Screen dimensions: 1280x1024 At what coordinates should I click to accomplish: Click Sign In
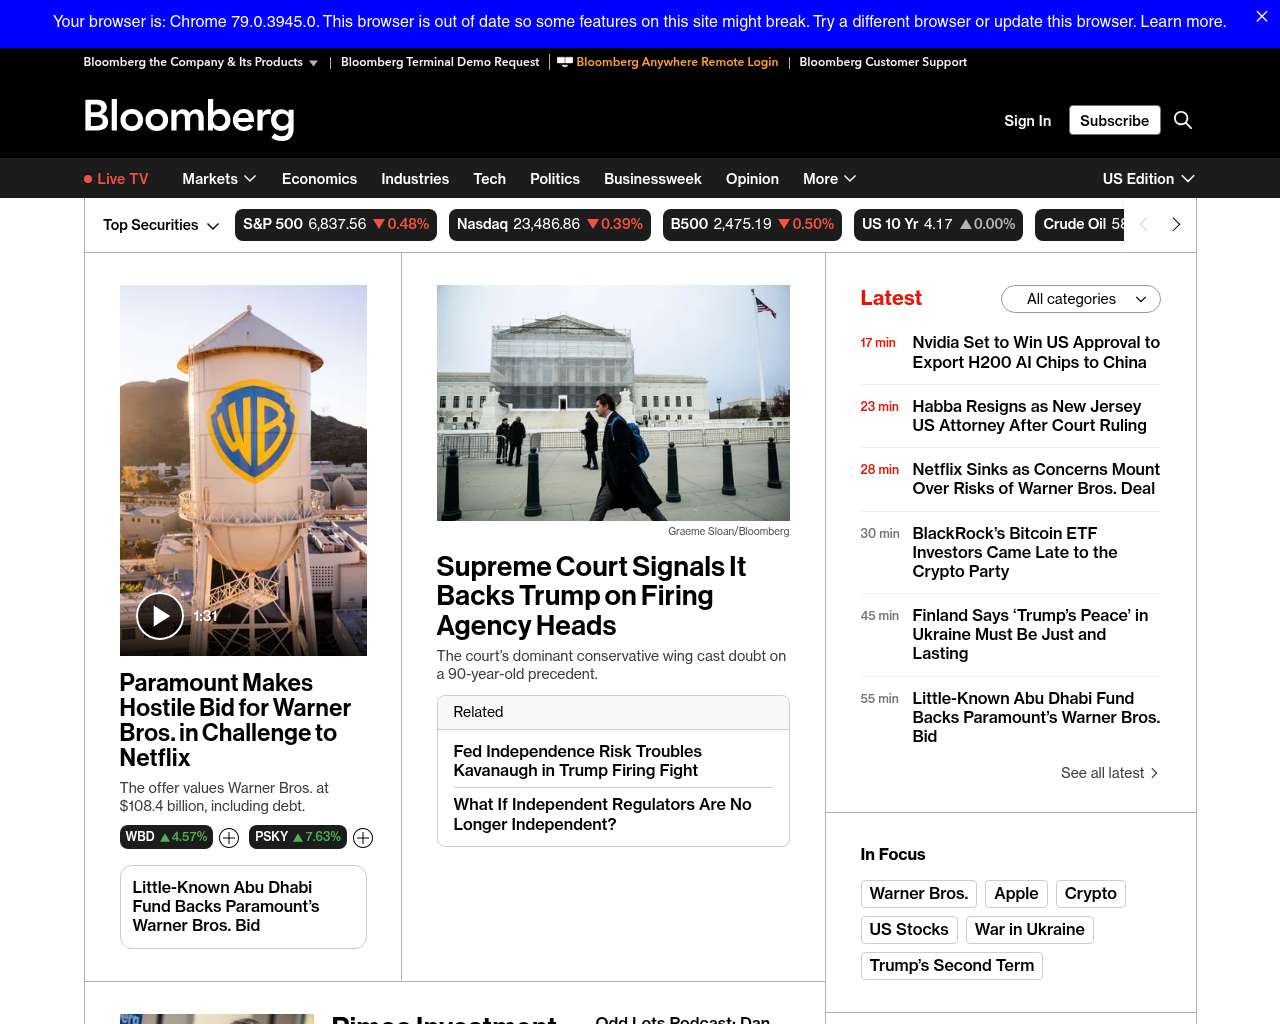coord(1028,121)
